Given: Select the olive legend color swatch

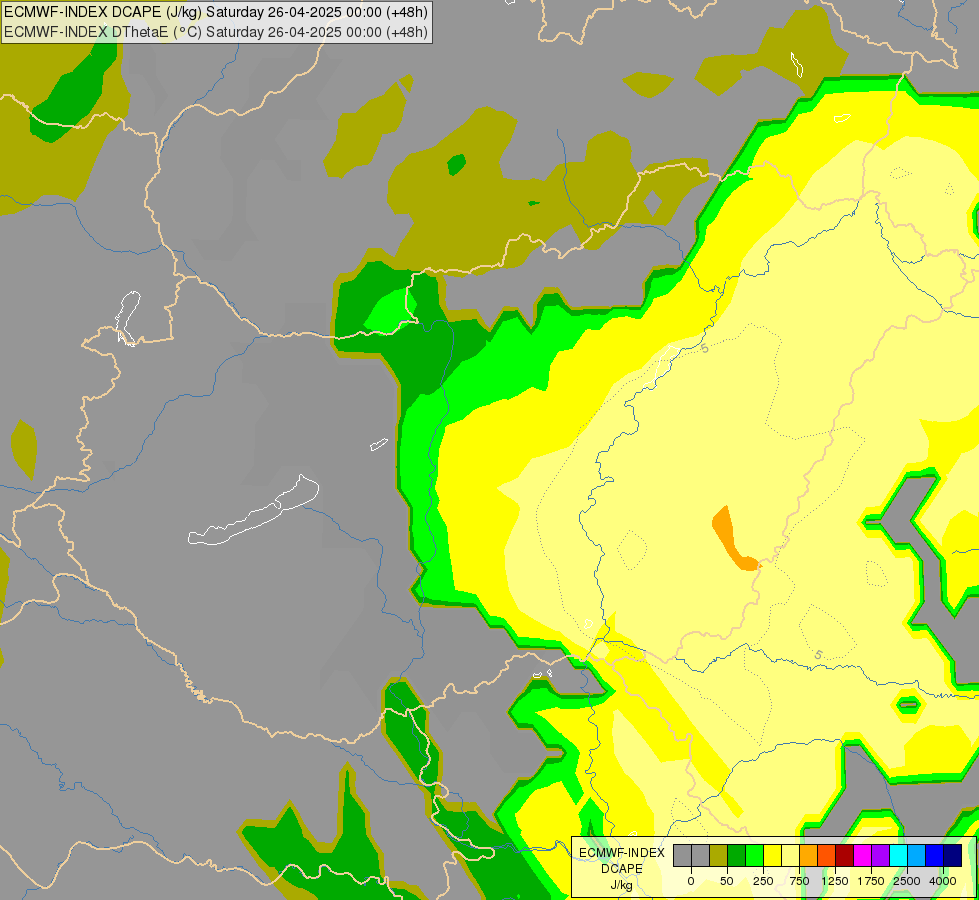Looking at the screenshot, I should click(x=718, y=855).
